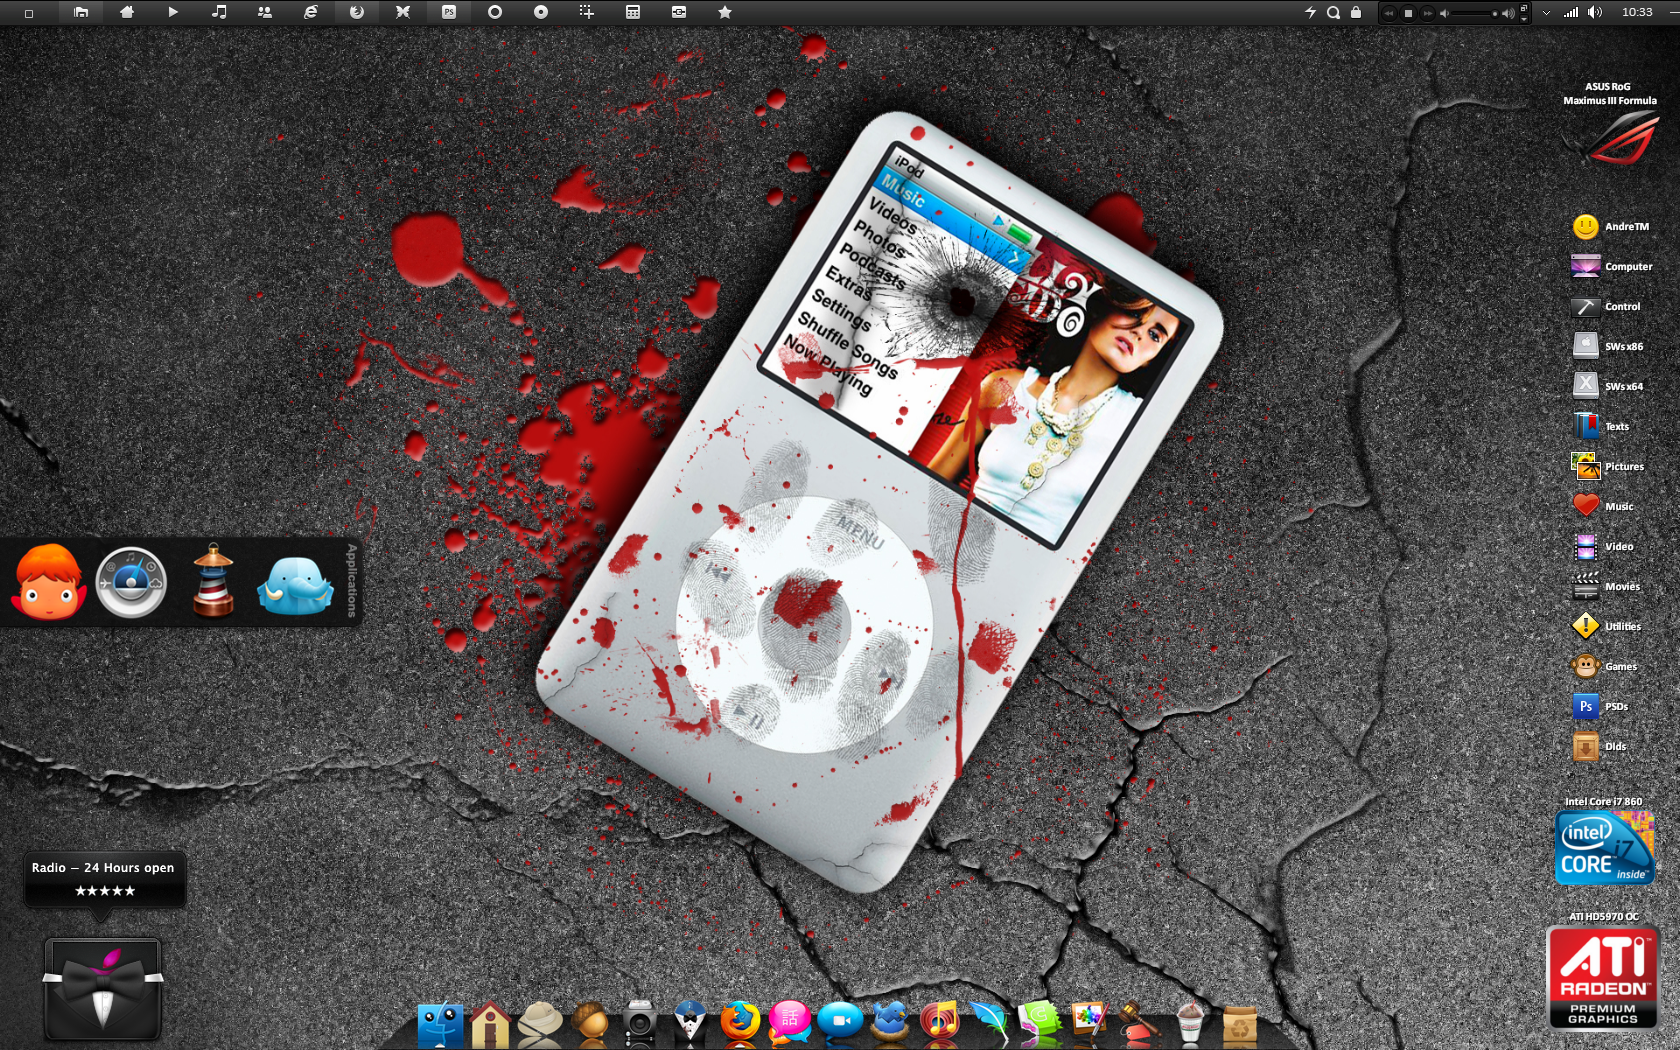Viewport: 1680px width, 1050px height.
Task: Open the AndreTM smiley shortcut
Action: 1610,227
